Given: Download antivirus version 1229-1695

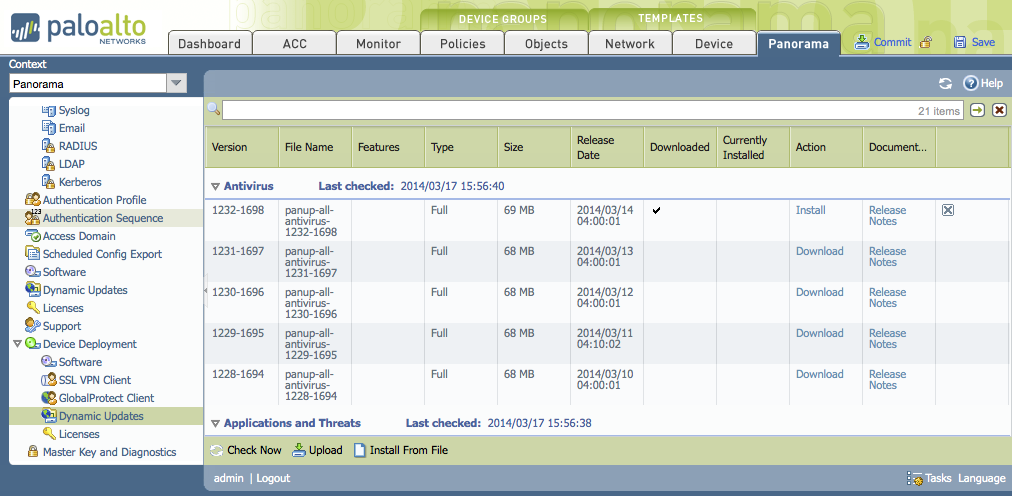Looking at the screenshot, I should (820, 333).
